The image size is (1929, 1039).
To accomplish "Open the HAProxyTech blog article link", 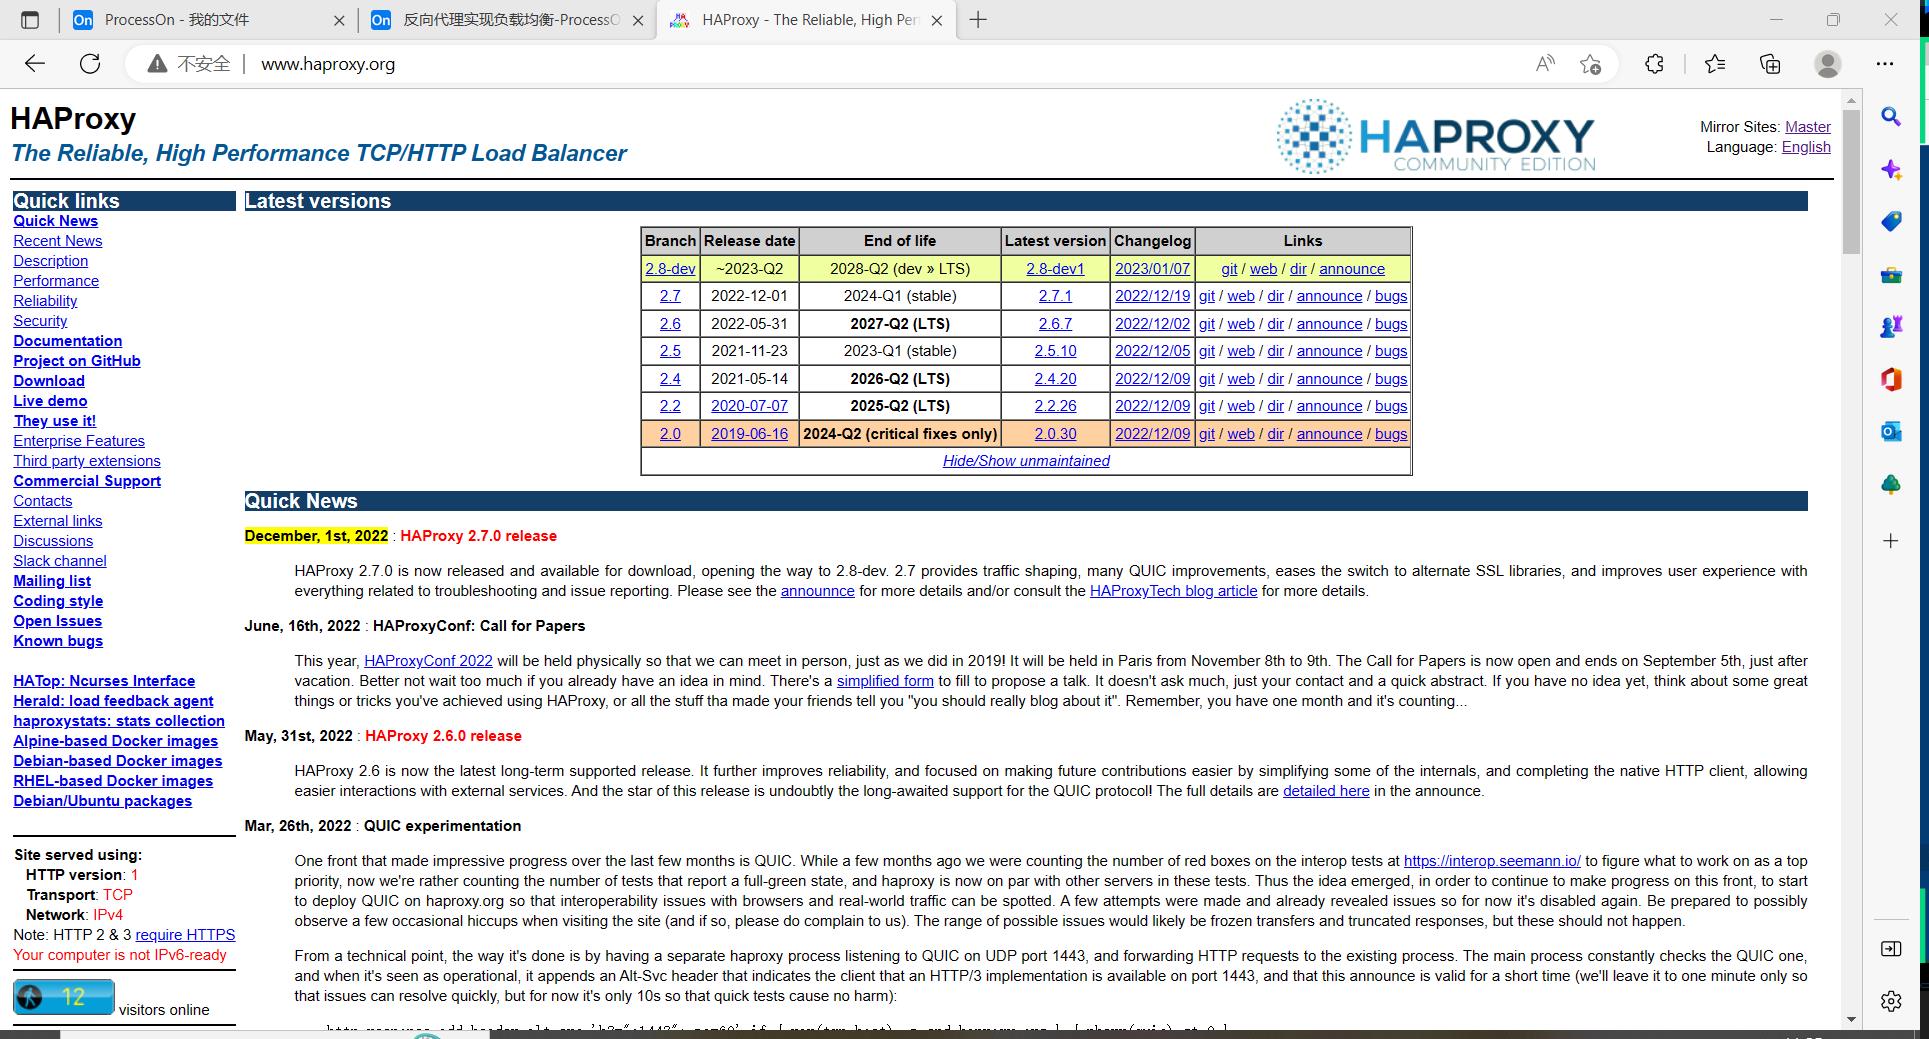I will [x=1173, y=591].
